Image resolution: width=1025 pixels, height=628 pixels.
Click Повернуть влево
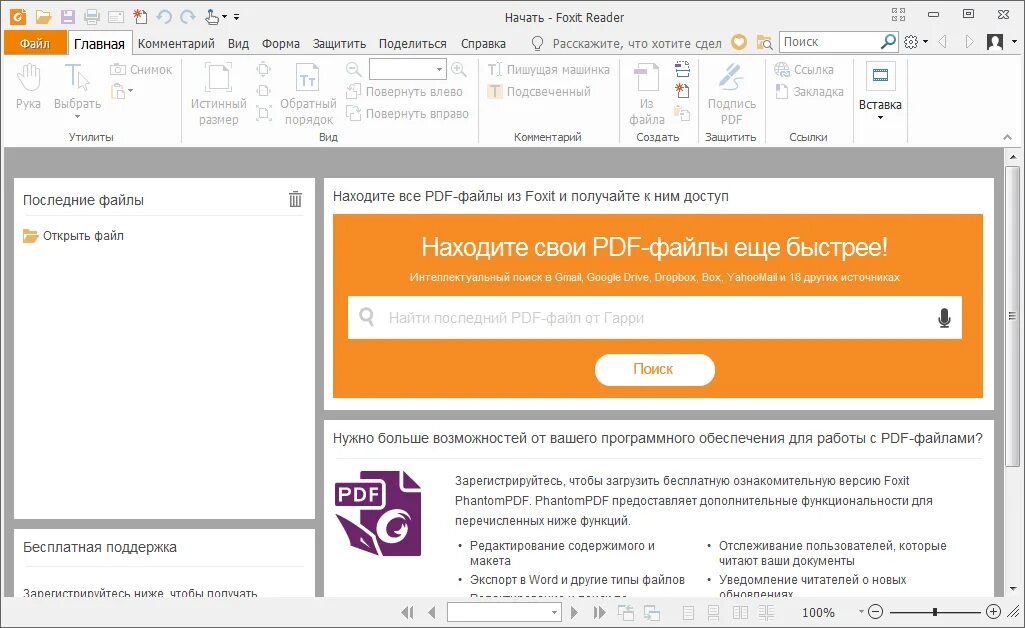coord(404,91)
